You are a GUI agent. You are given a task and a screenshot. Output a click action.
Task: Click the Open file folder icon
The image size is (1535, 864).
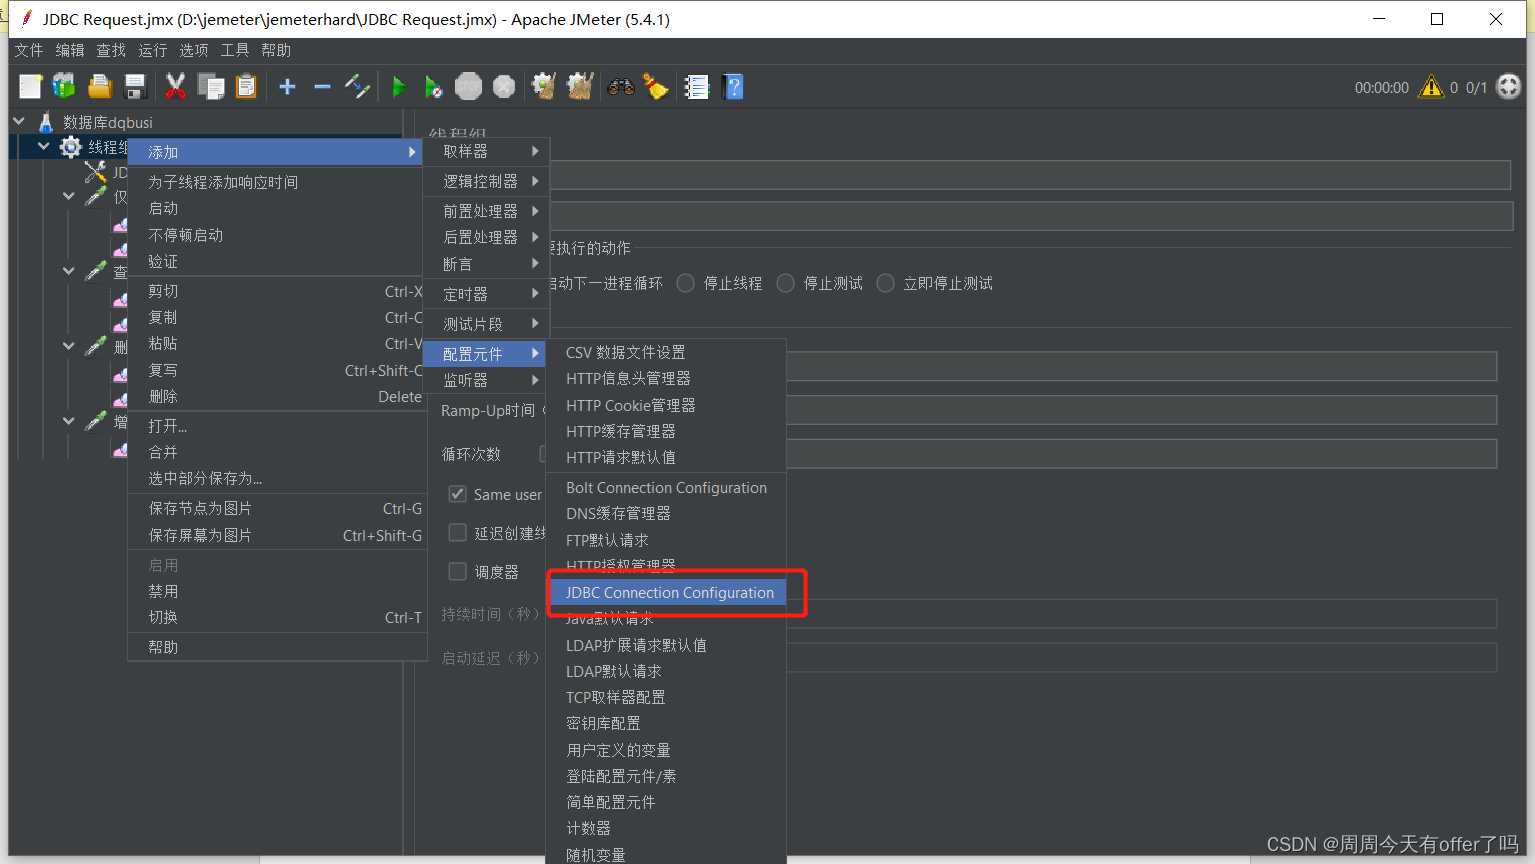[99, 87]
